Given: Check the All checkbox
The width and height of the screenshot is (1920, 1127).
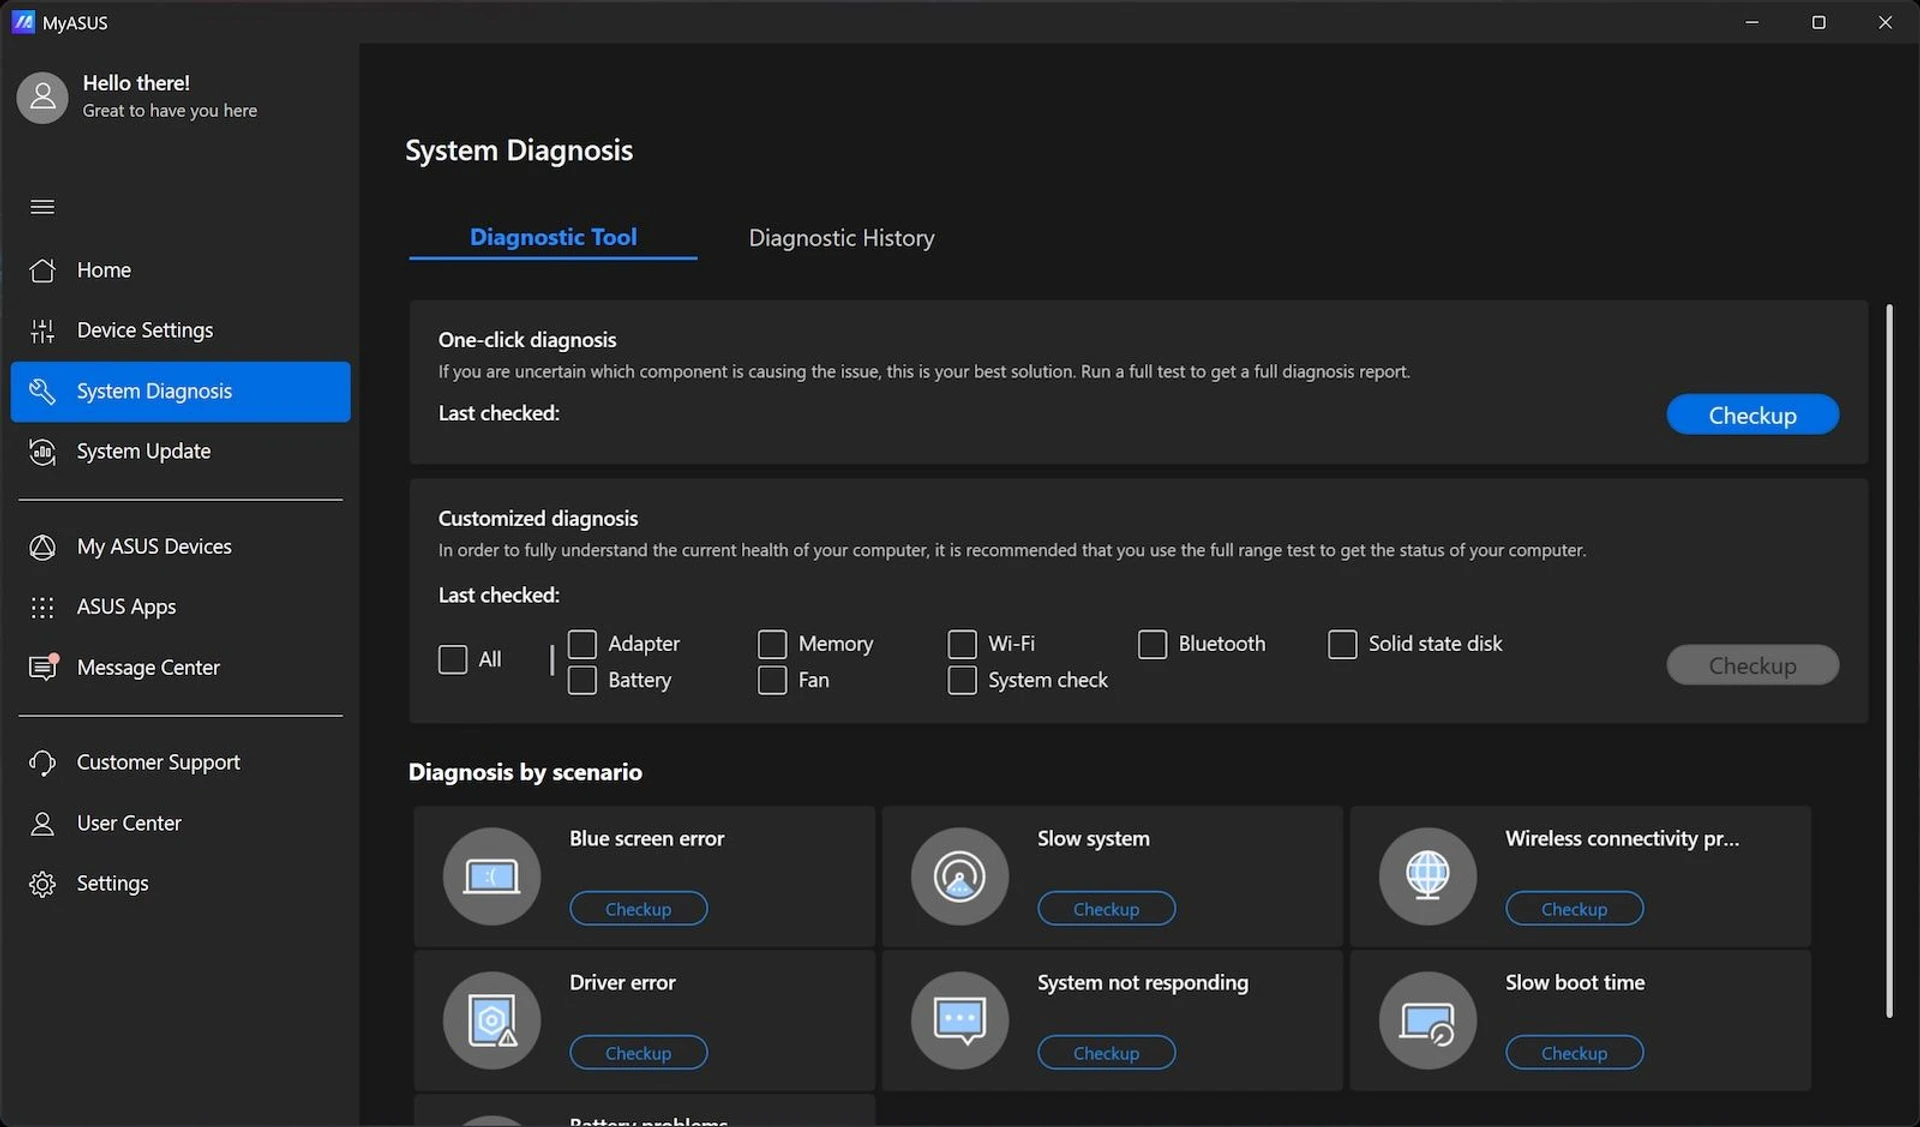Looking at the screenshot, I should pos(452,659).
